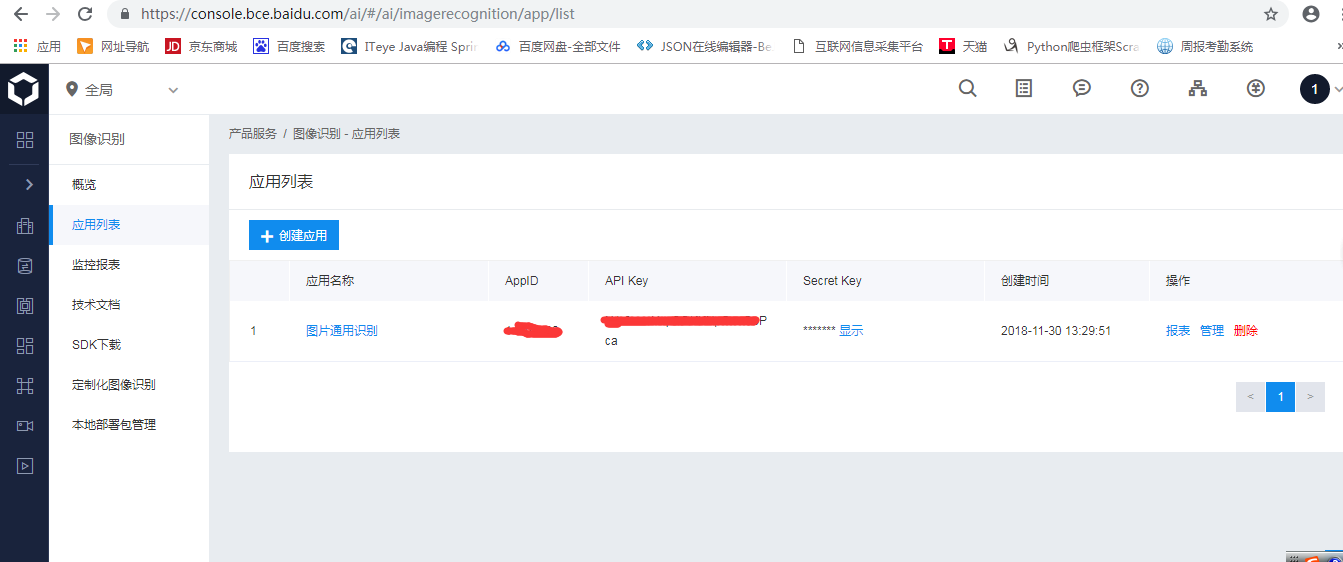Click the browser forward arrow
1343x562 pixels.
pos(53,14)
